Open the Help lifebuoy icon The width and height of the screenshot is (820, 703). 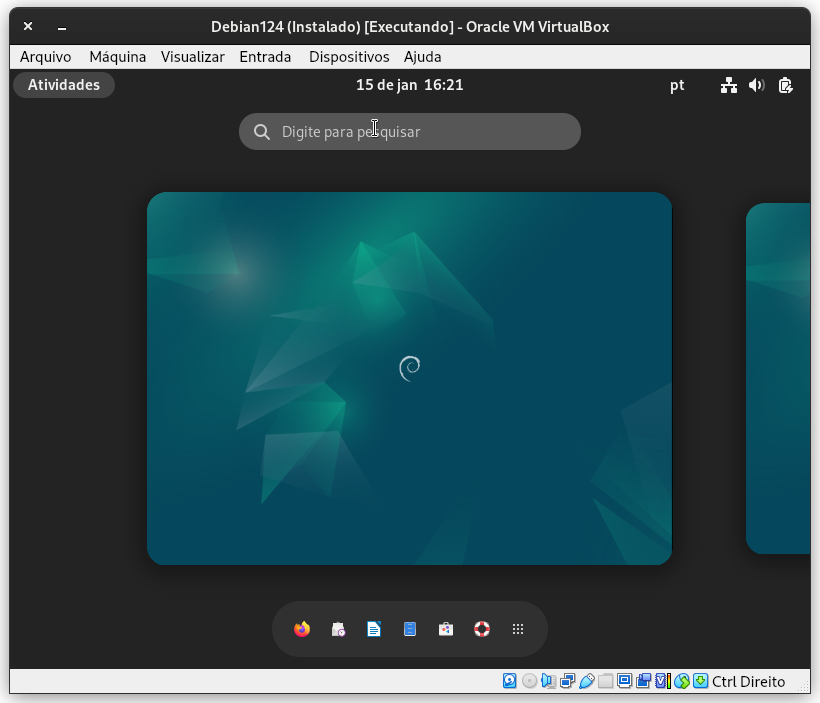pos(482,629)
